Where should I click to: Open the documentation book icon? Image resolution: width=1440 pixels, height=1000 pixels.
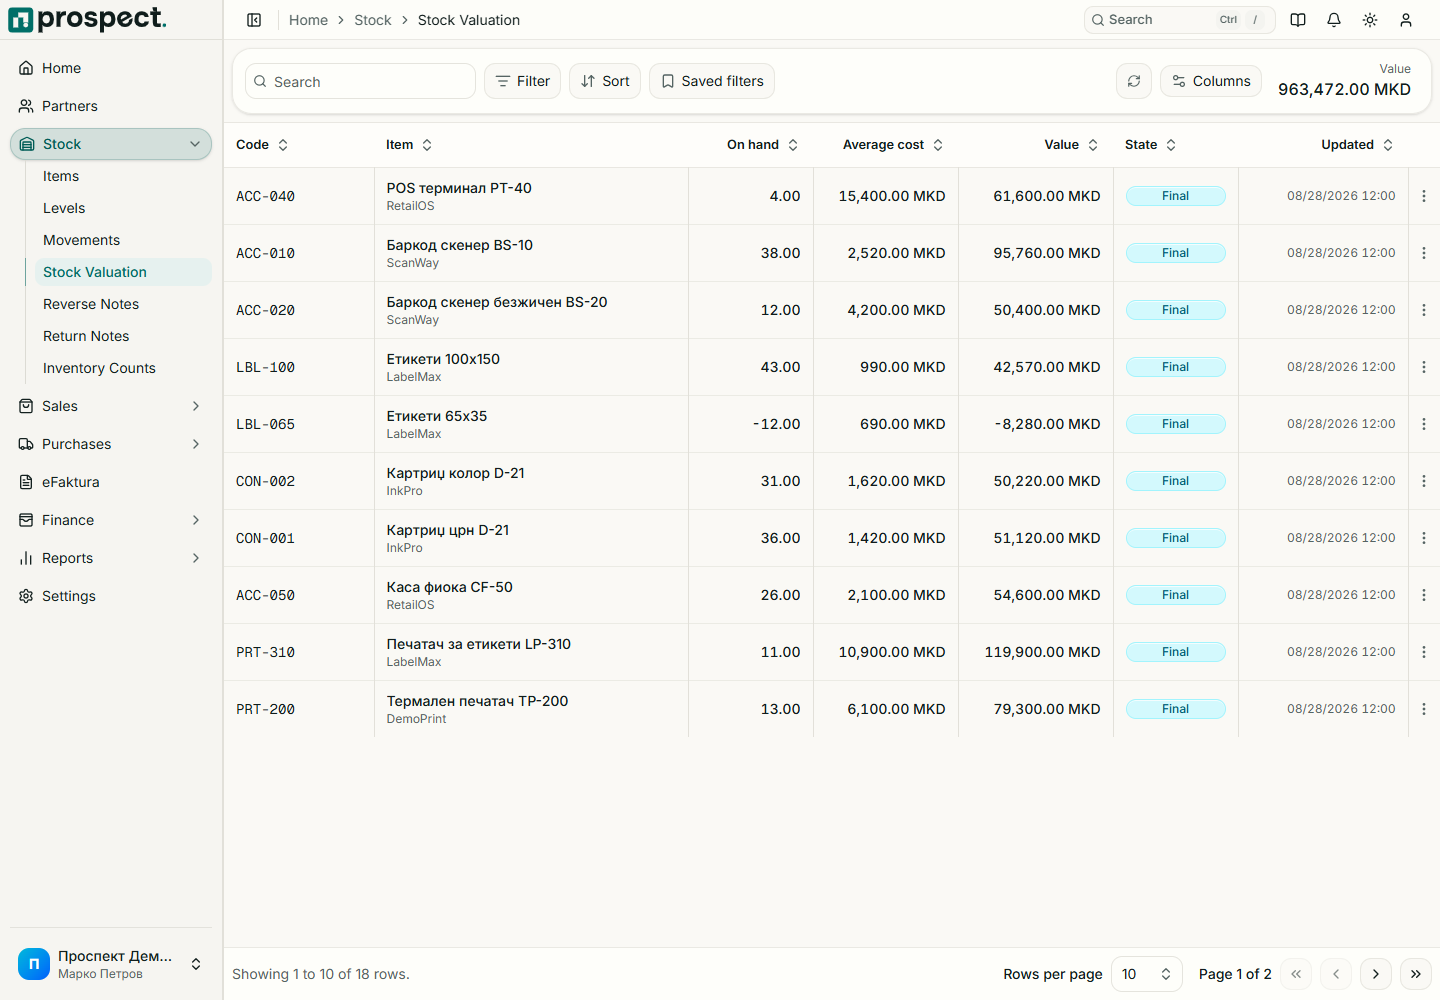pos(1298,20)
